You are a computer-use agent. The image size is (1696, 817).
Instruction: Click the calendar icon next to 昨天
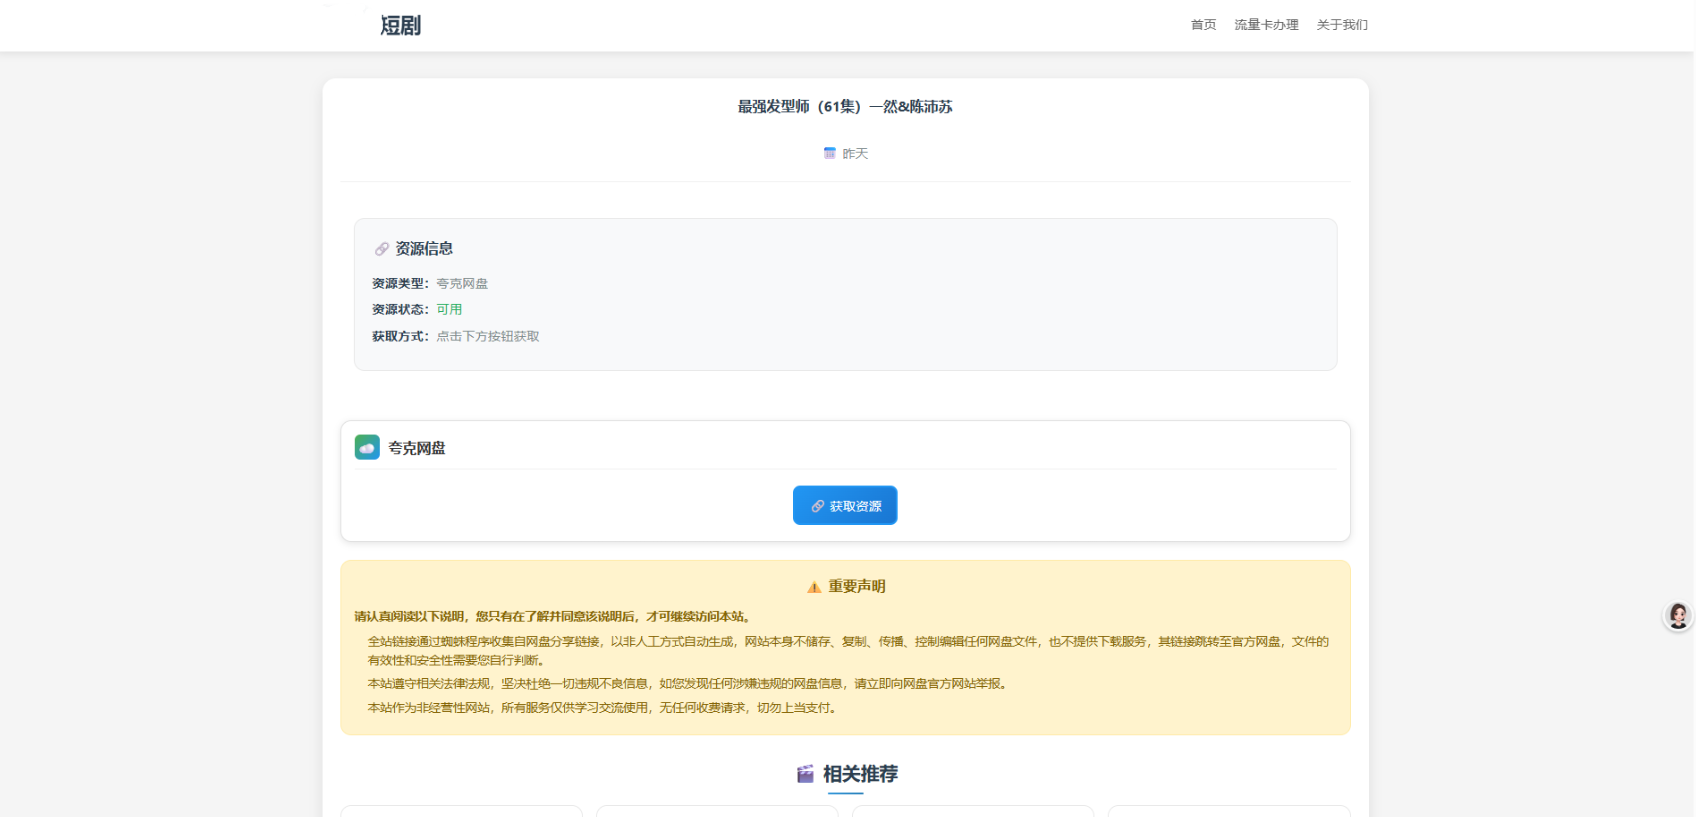(x=829, y=153)
